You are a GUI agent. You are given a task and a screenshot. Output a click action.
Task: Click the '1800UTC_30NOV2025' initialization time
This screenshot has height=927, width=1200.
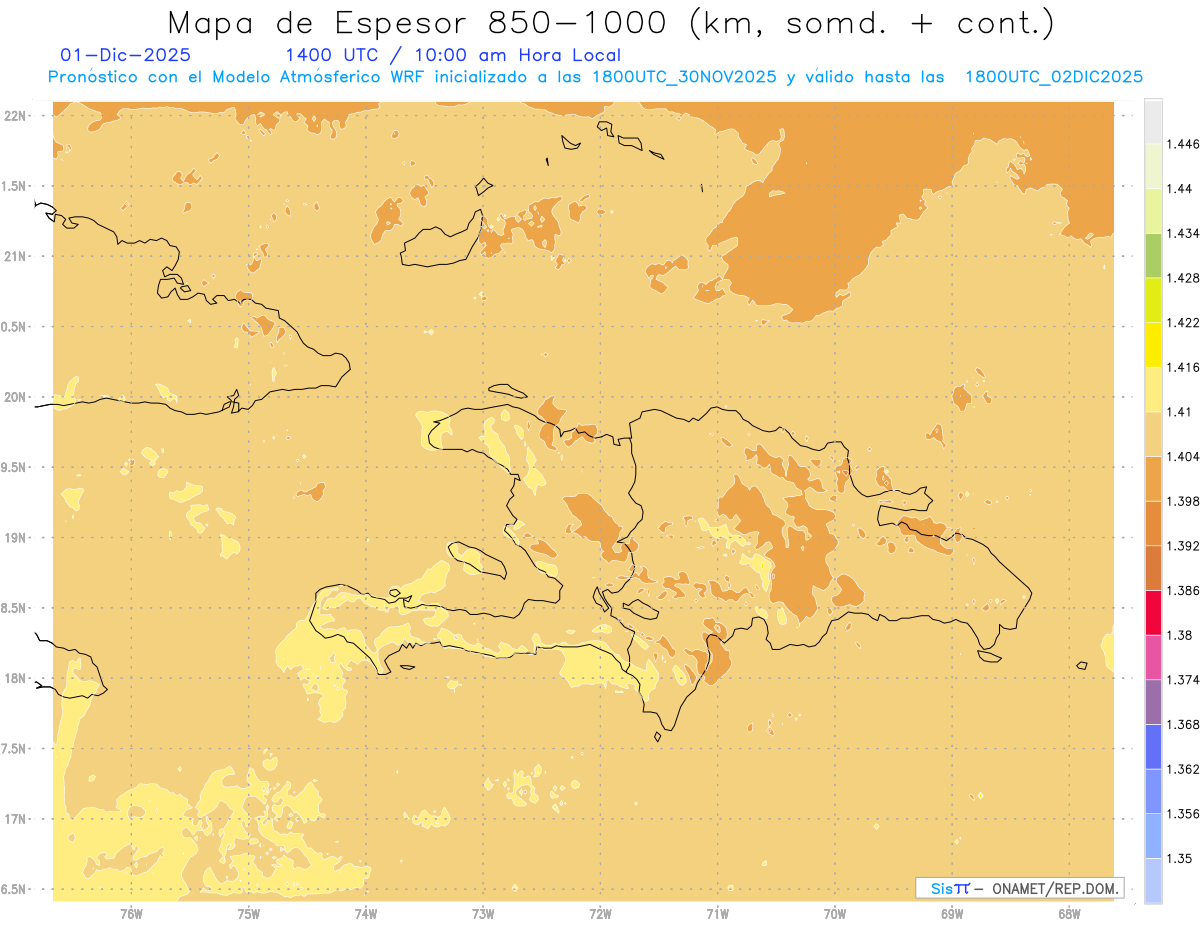(685, 77)
